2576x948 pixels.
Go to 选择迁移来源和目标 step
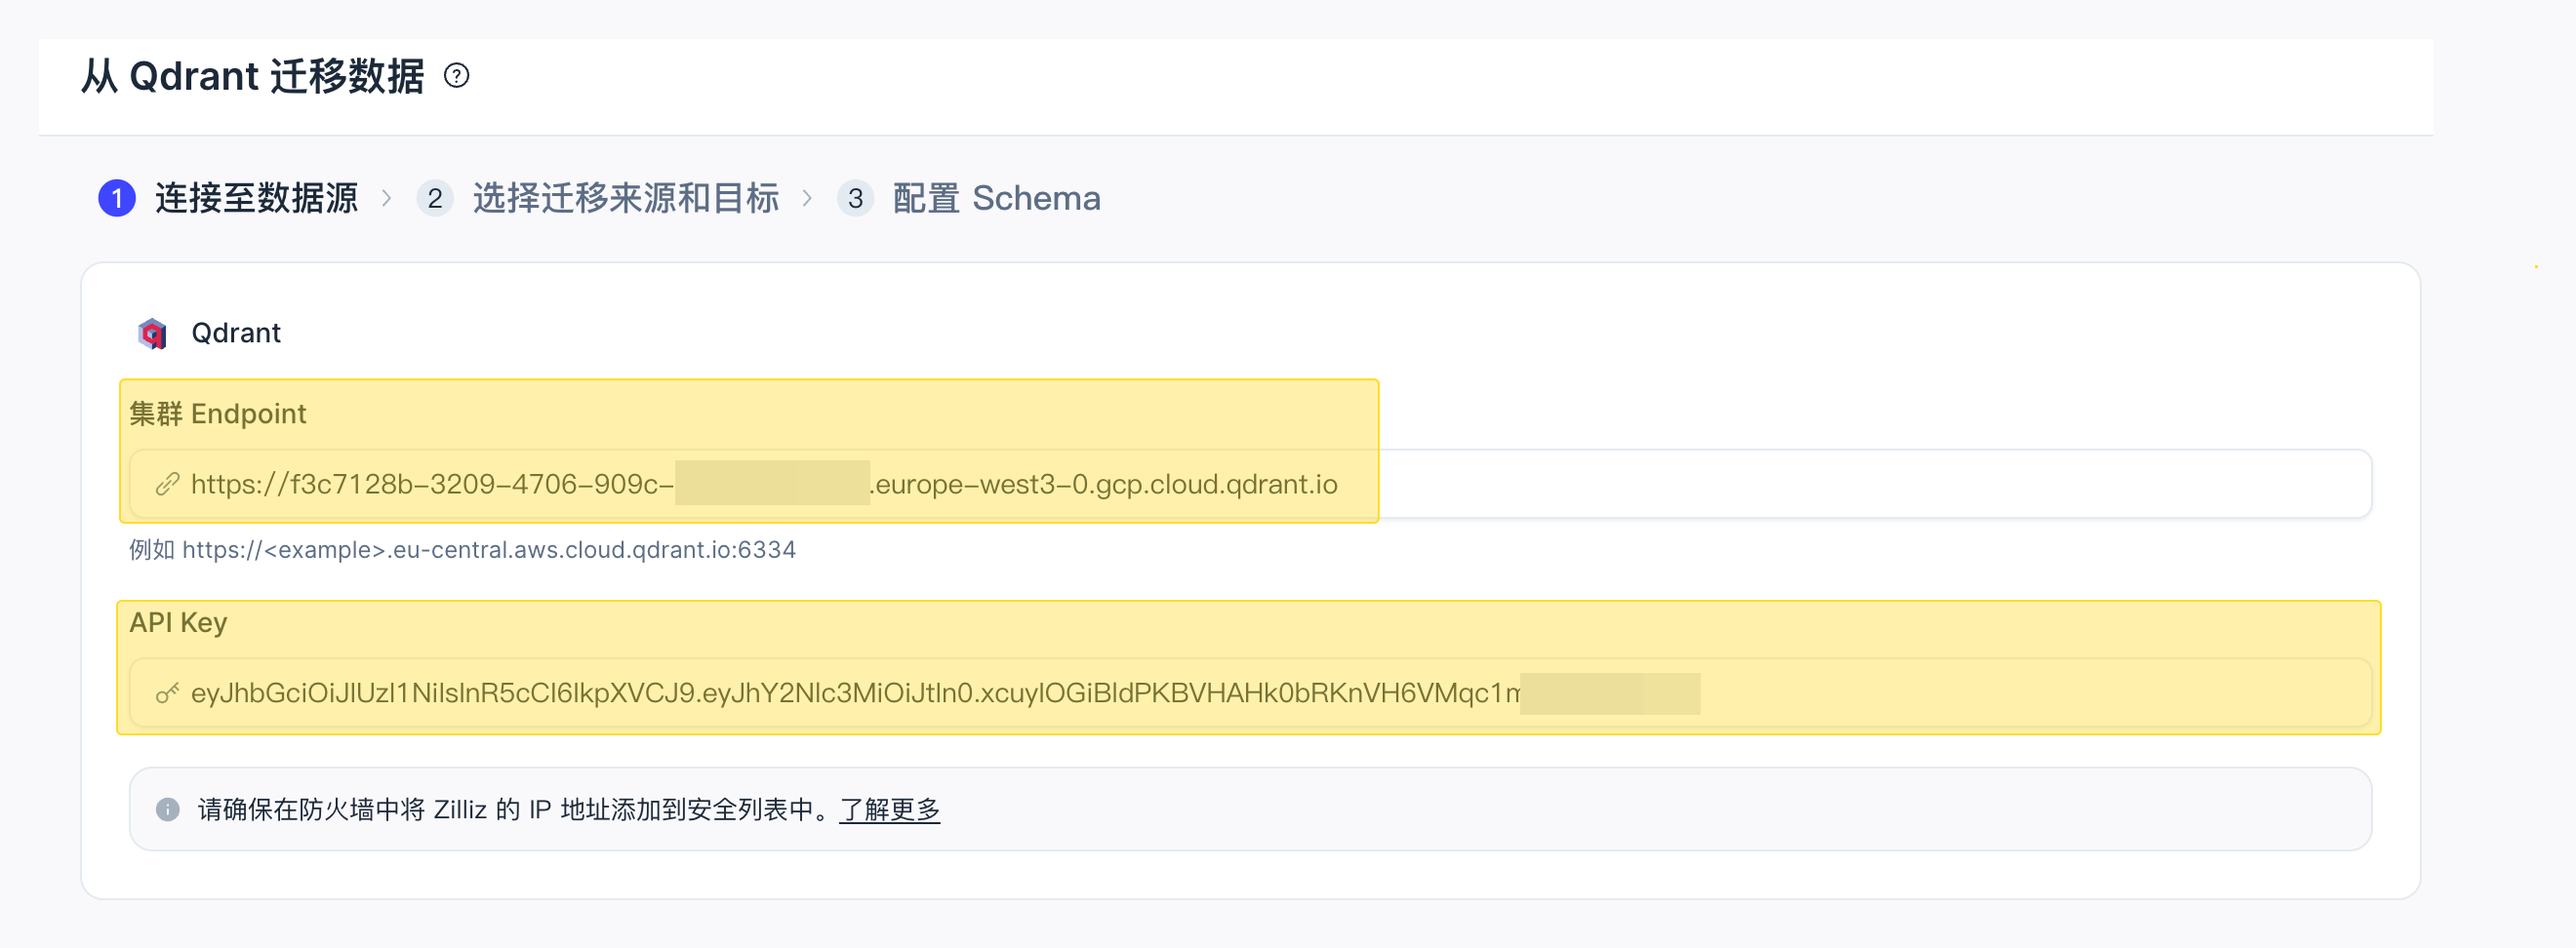(626, 198)
